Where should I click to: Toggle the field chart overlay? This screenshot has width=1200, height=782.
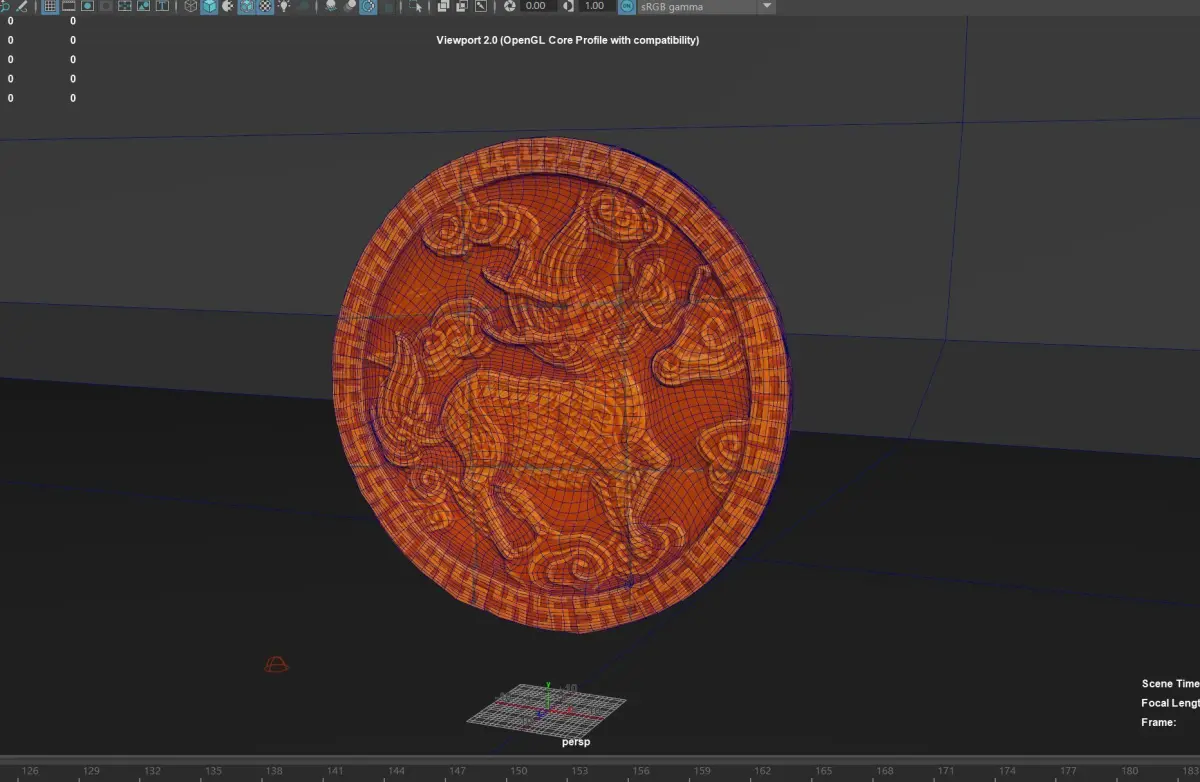tap(125, 6)
